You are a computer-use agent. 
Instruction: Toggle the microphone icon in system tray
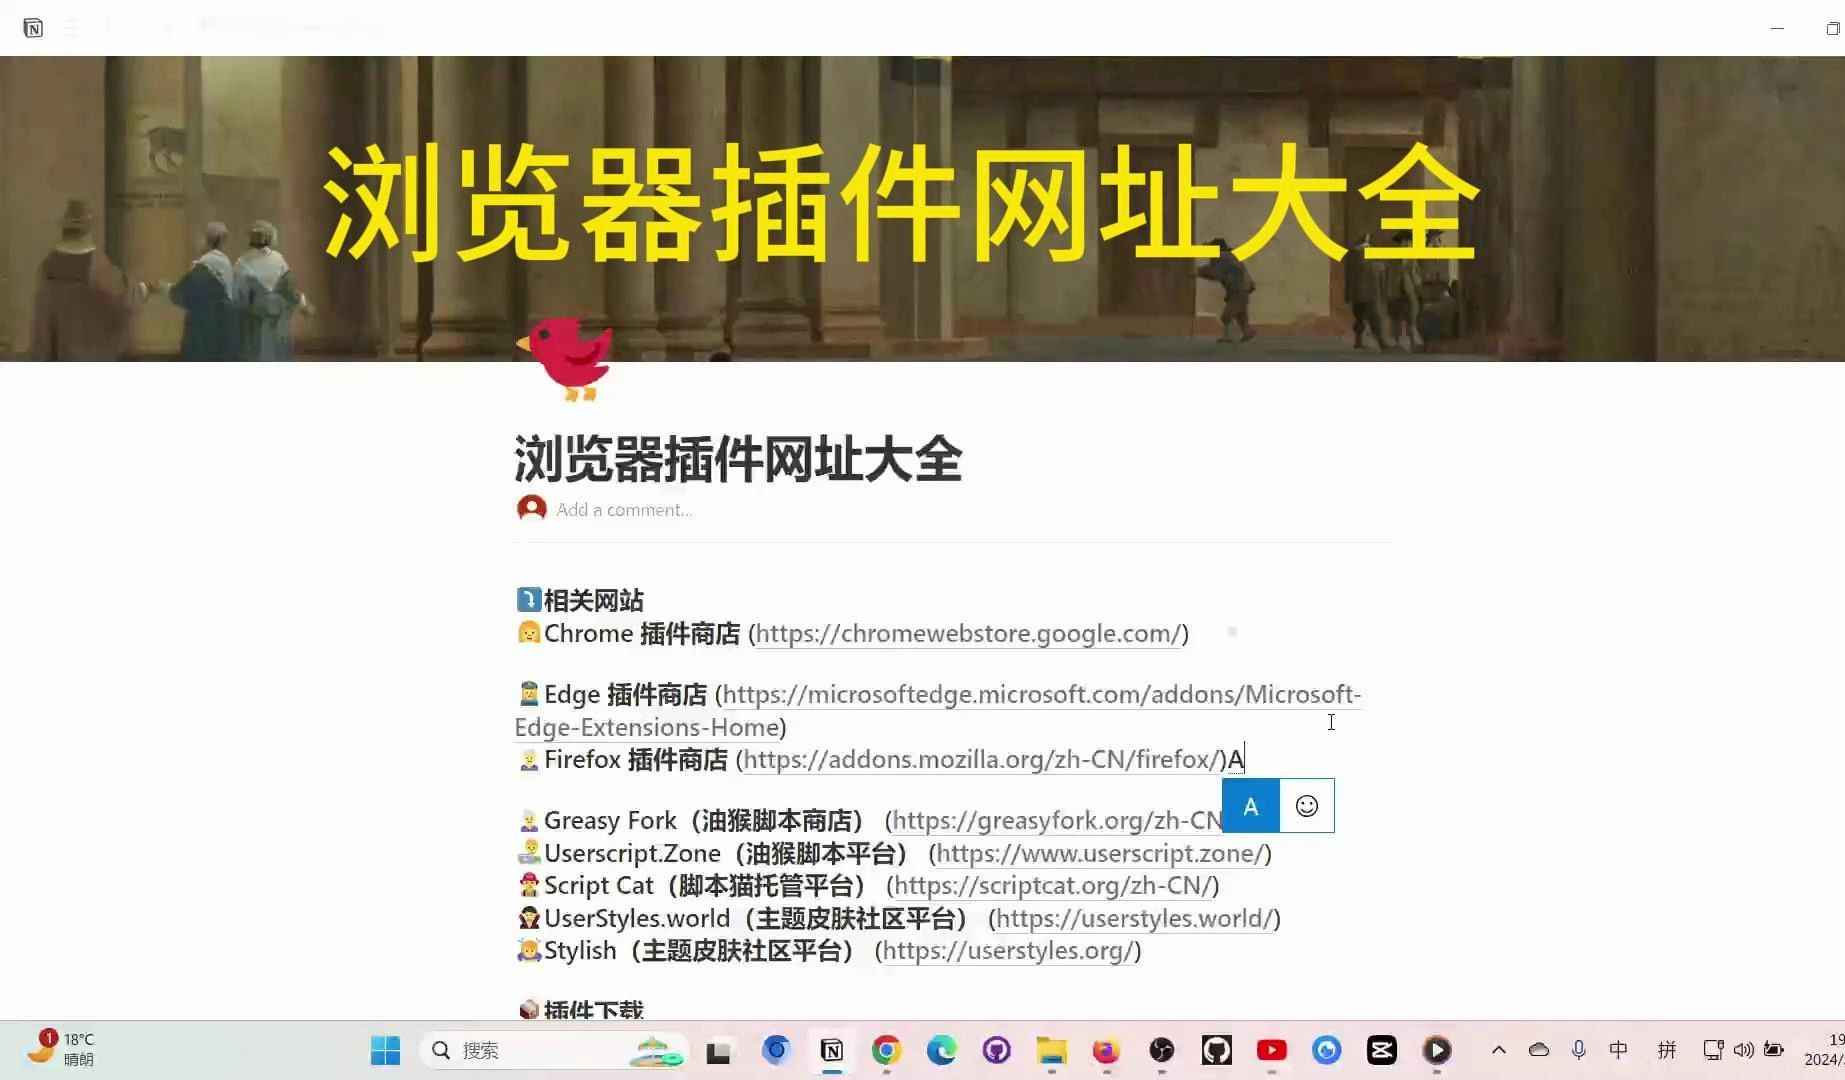coord(1578,1049)
